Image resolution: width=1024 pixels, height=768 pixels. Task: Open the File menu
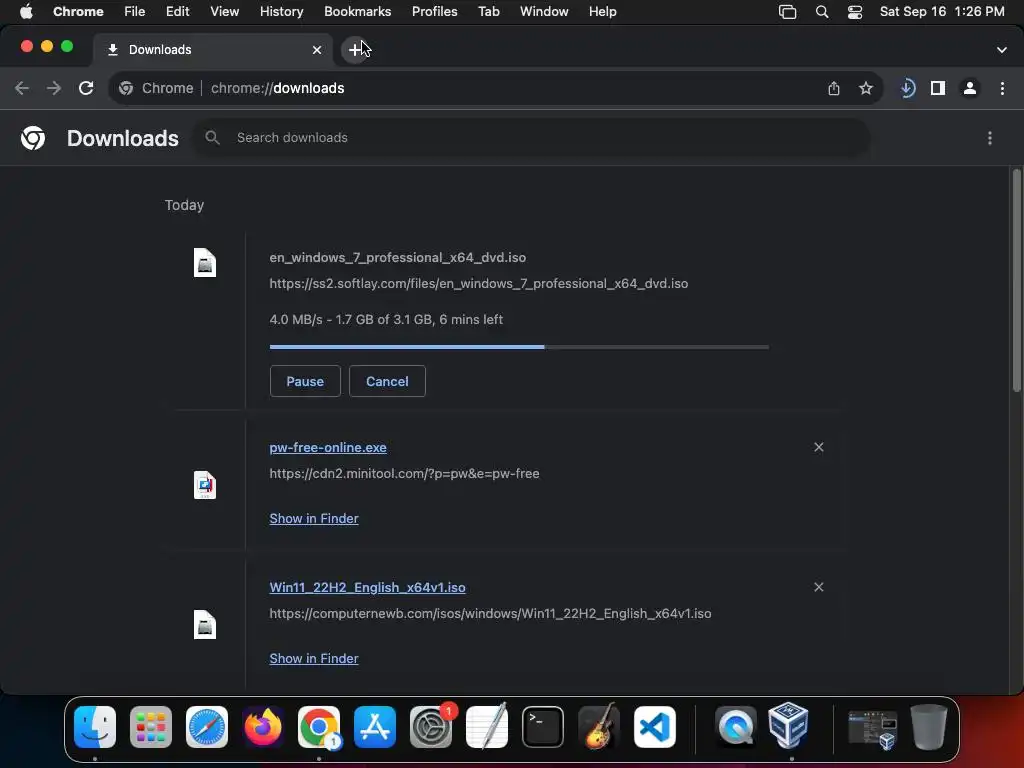(135, 11)
